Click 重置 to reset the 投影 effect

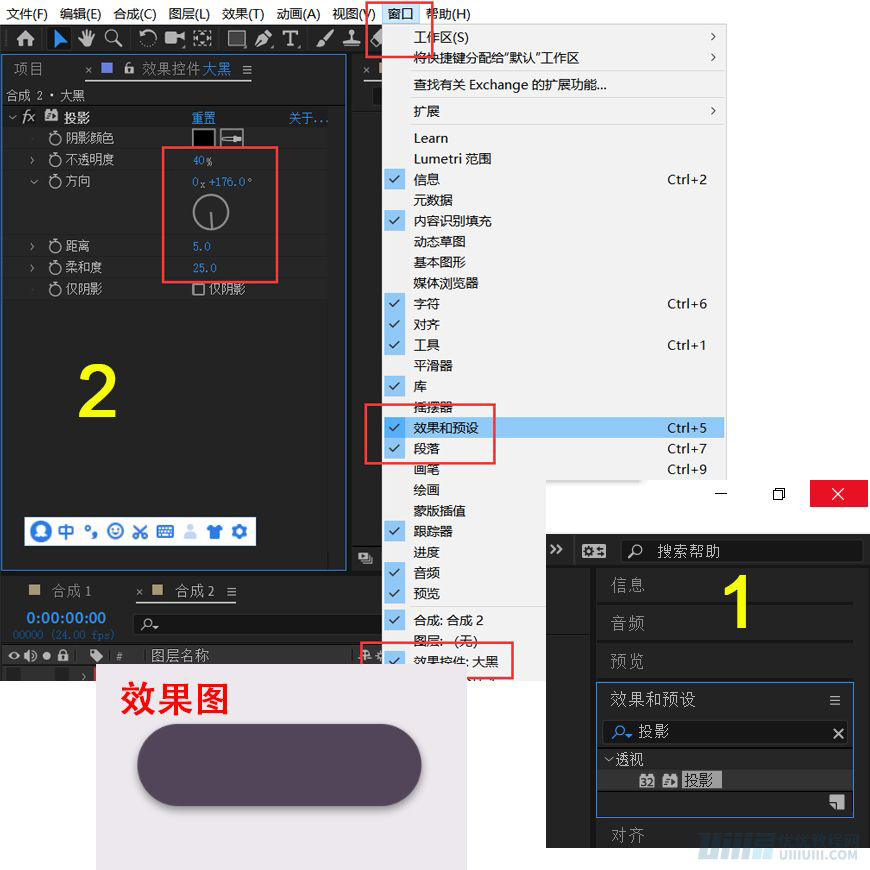(x=201, y=117)
